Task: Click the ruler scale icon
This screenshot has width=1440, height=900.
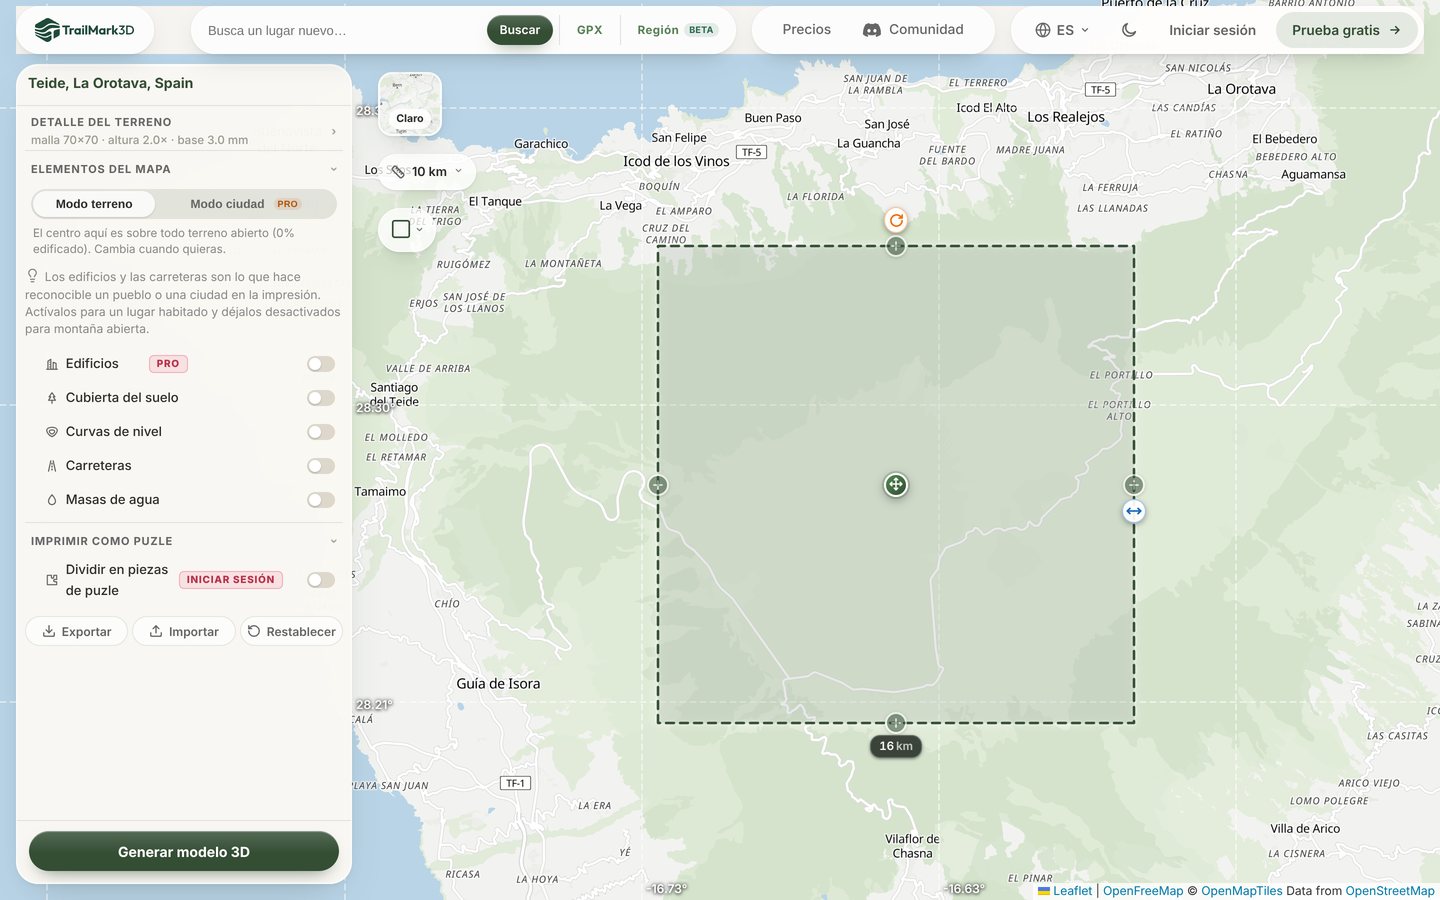Action: tap(398, 172)
